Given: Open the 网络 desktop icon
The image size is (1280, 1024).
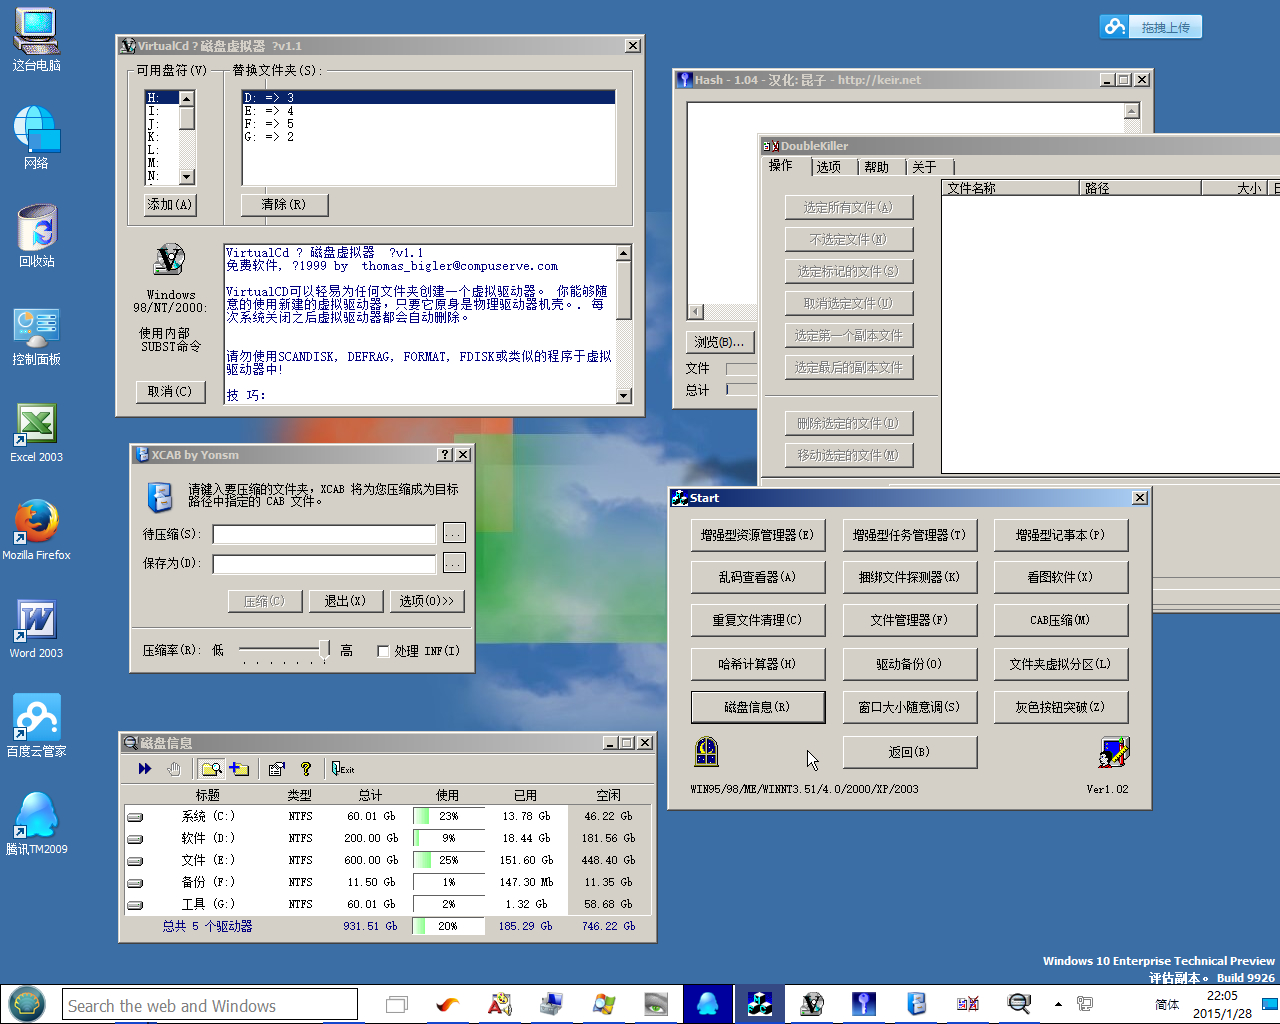Looking at the screenshot, I should coord(37,138).
